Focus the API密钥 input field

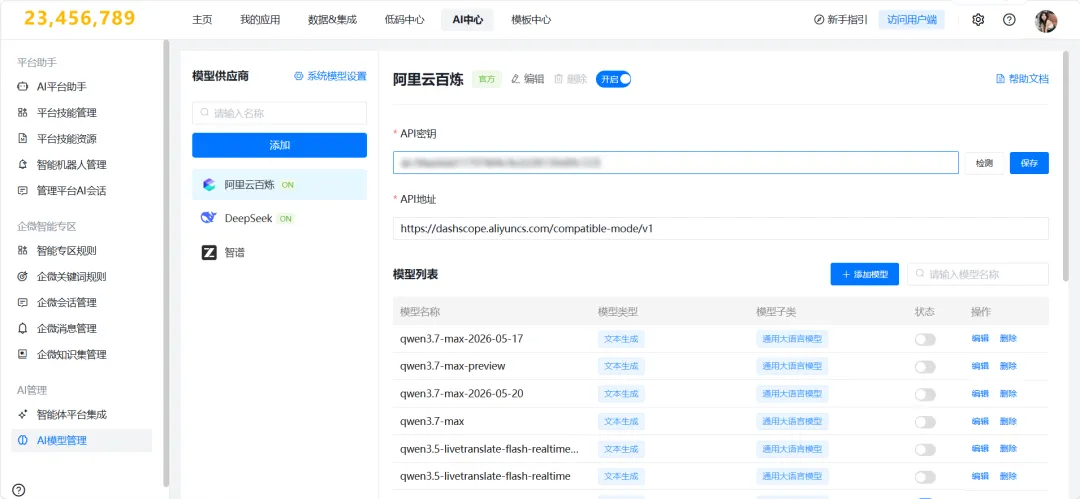pyautogui.click(x=676, y=163)
